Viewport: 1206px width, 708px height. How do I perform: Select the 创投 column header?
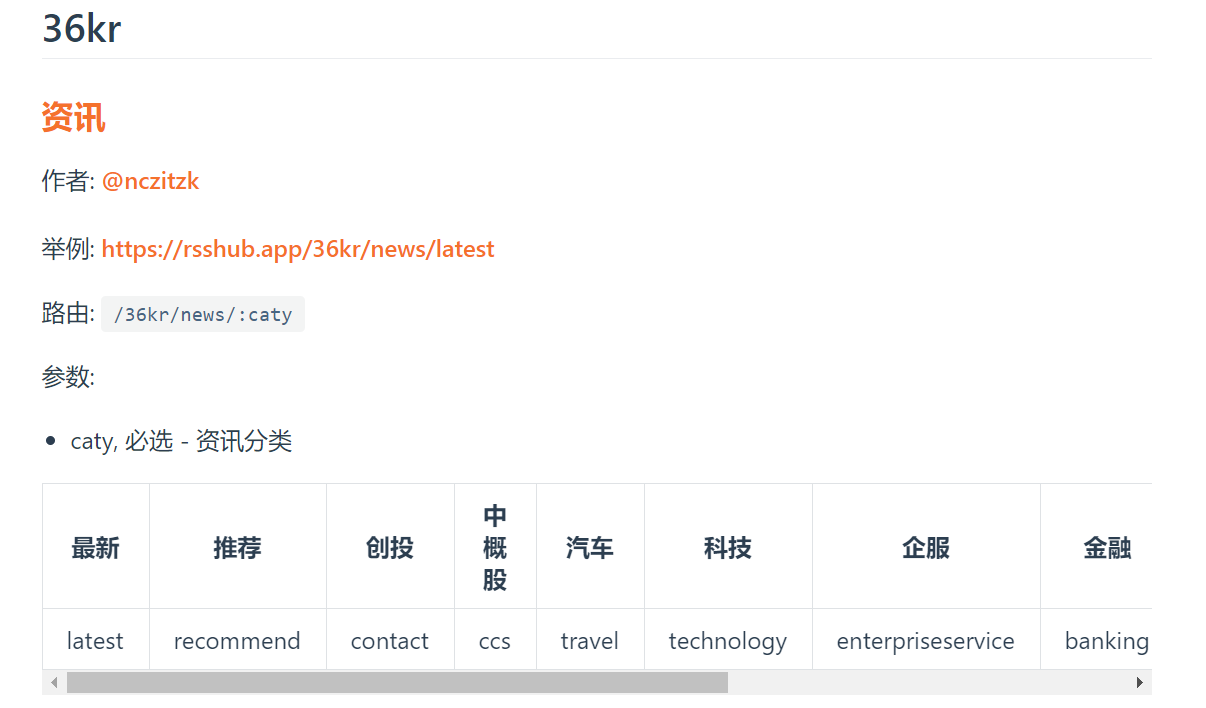click(389, 548)
